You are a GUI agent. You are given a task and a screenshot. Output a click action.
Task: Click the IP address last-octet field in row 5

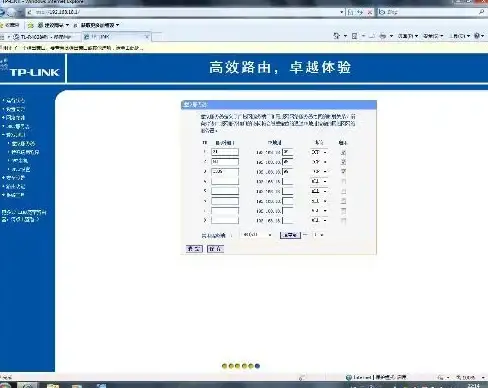click(x=288, y=191)
